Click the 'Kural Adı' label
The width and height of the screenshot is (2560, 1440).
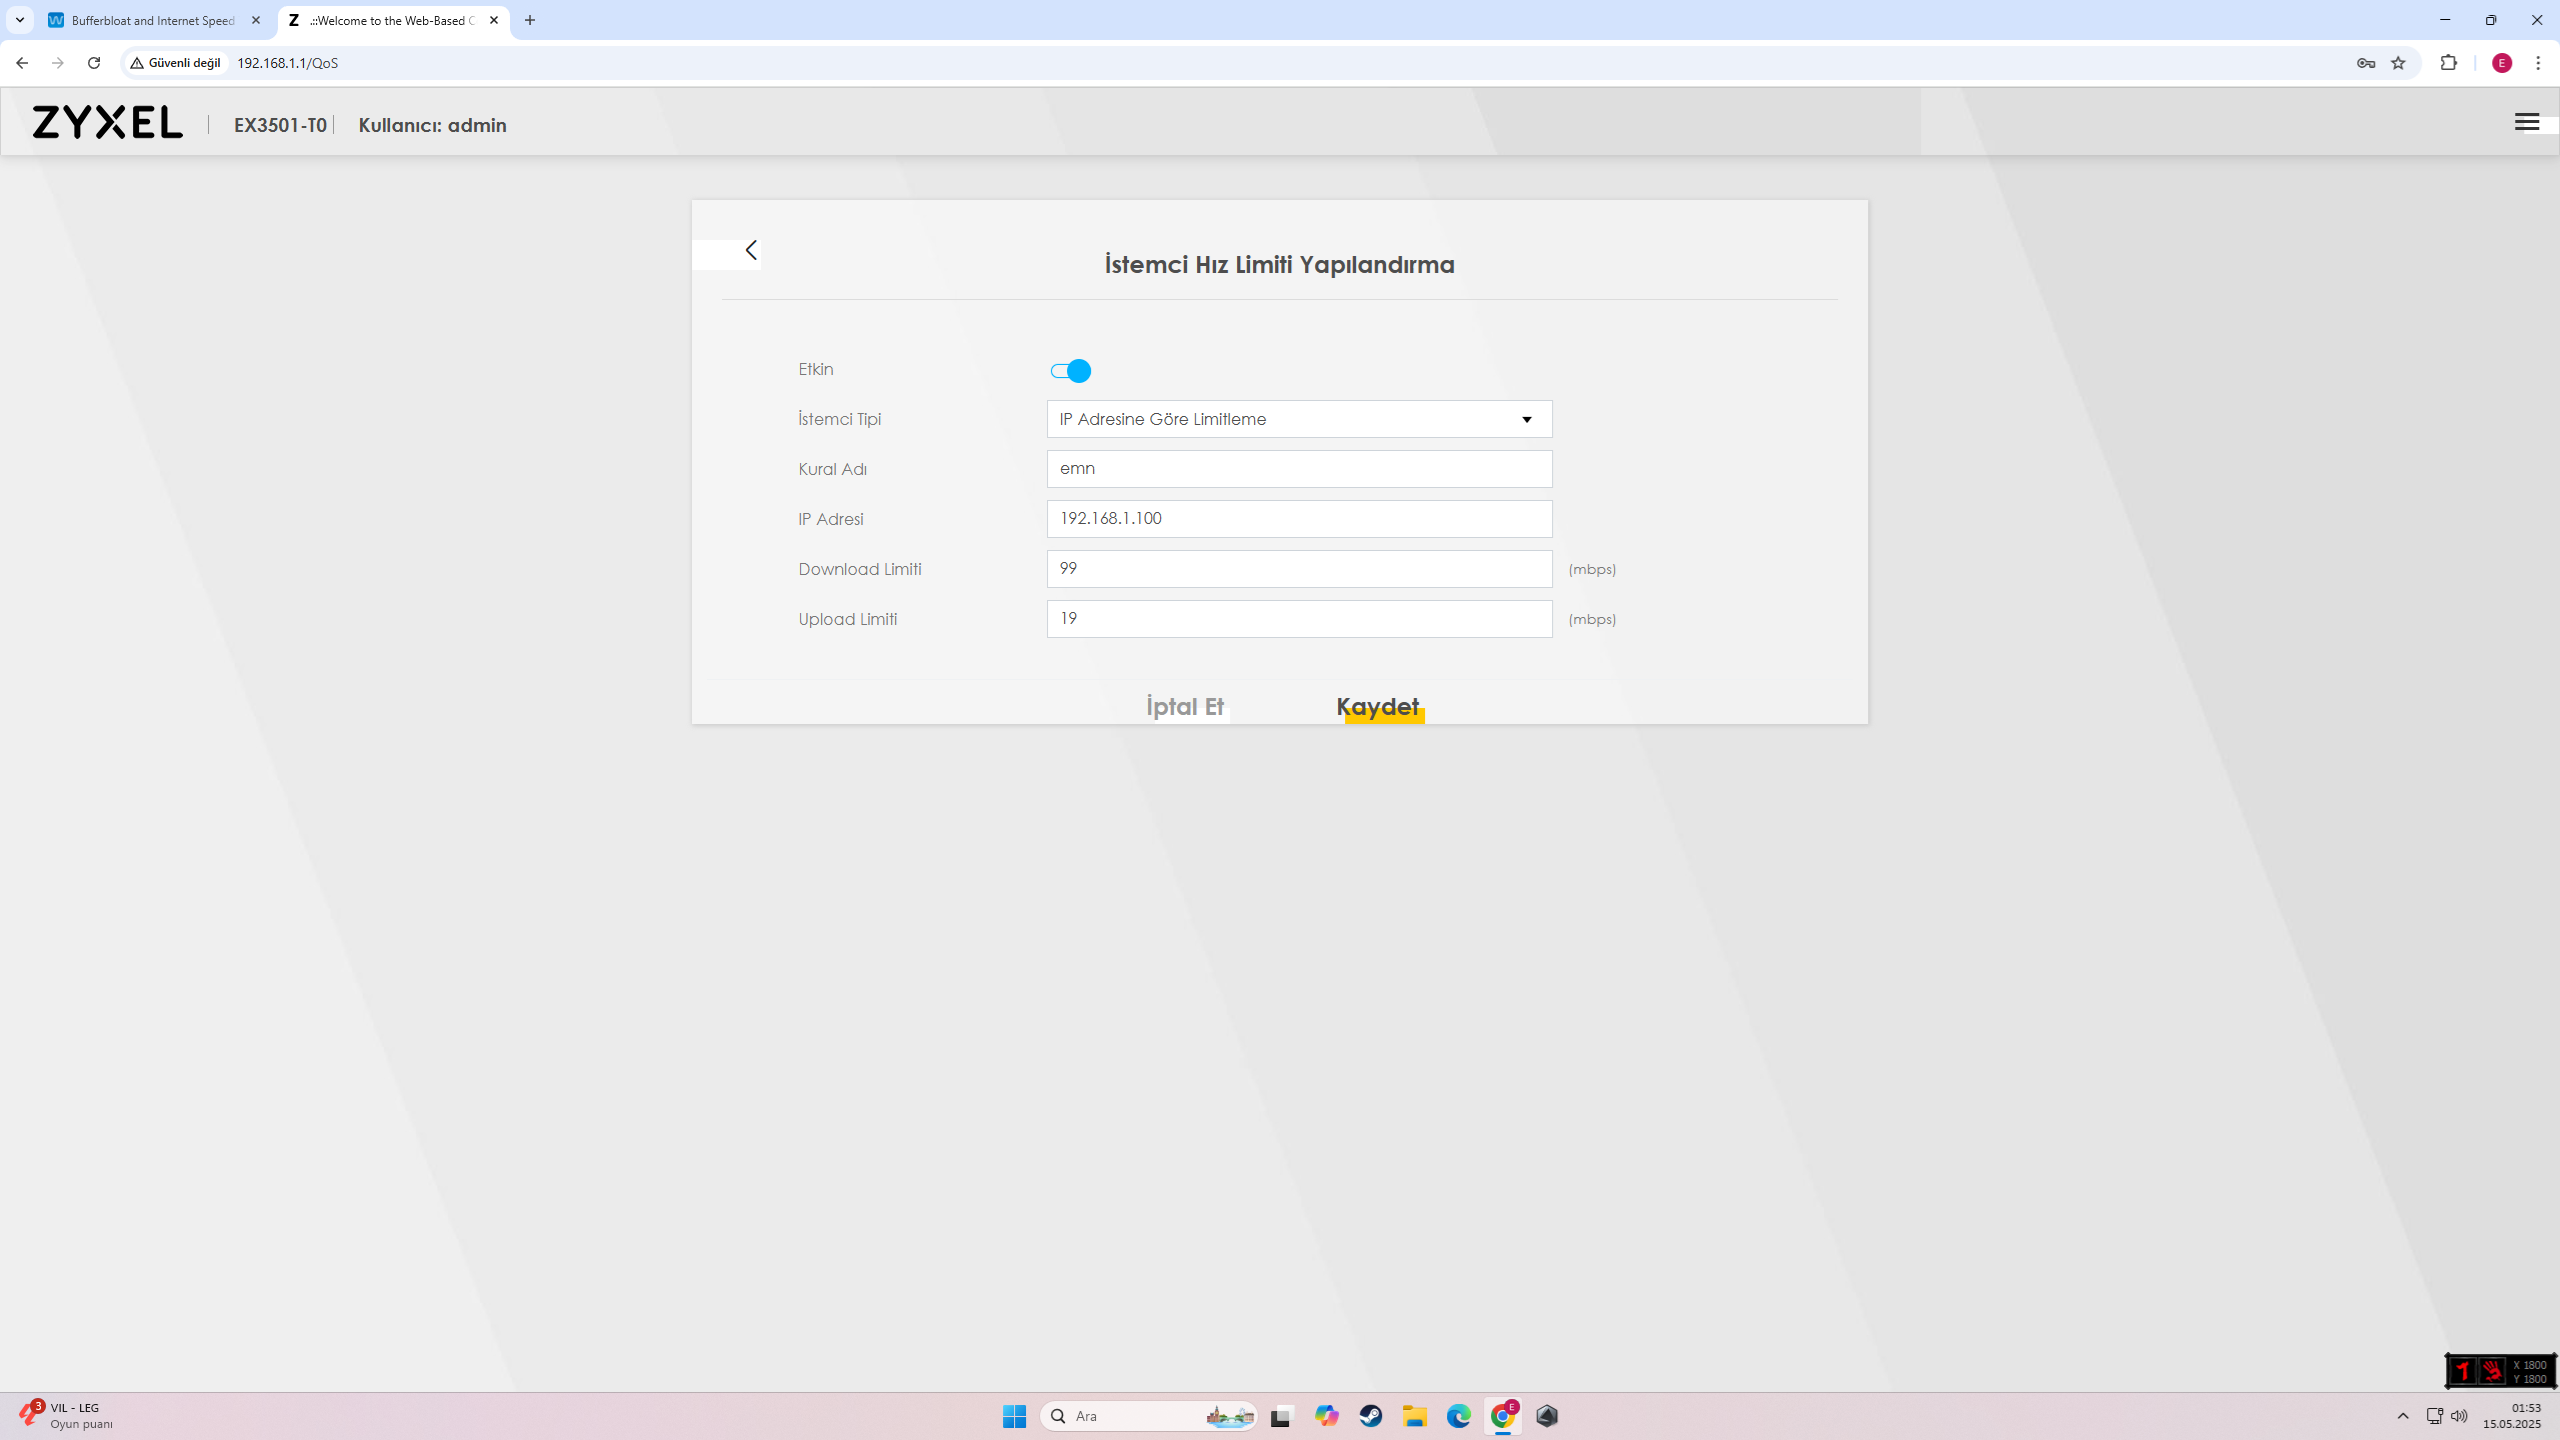click(833, 469)
